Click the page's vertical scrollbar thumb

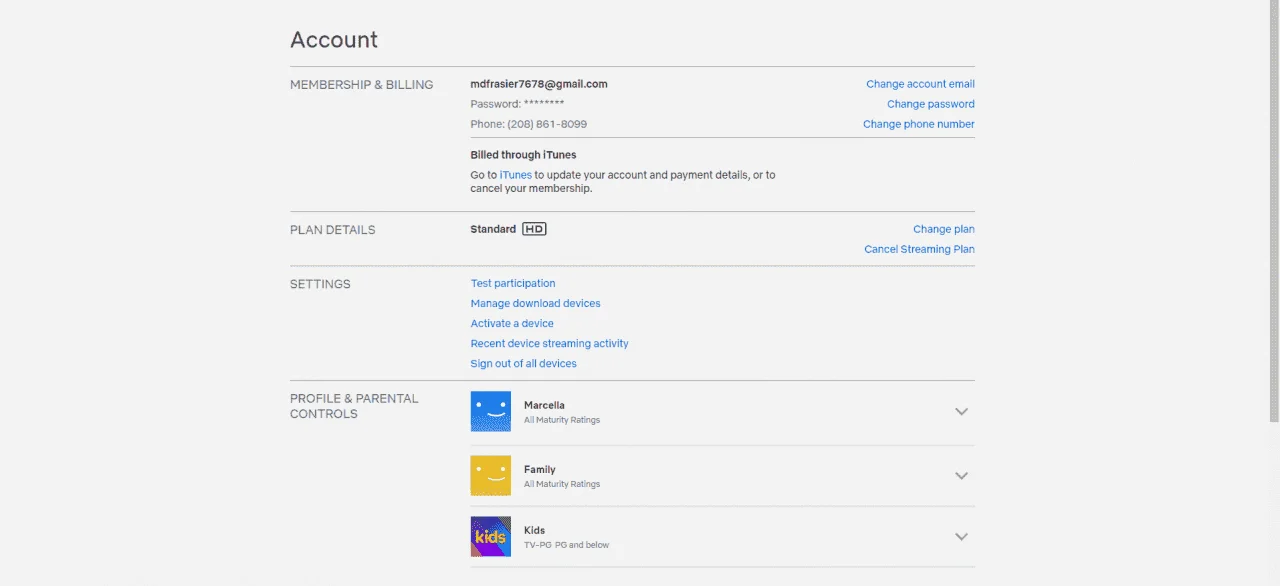[x=1274, y=210]
